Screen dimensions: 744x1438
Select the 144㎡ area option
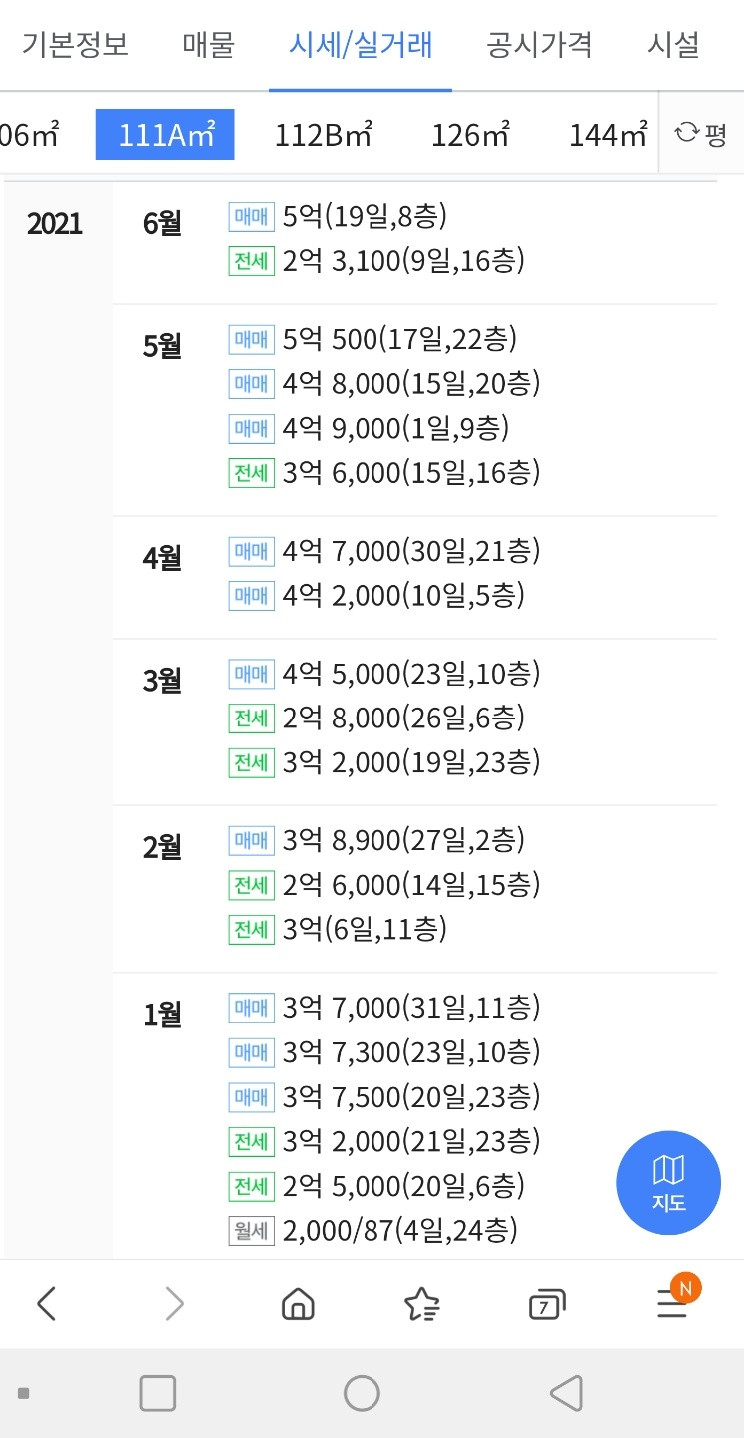click(608, 134)
